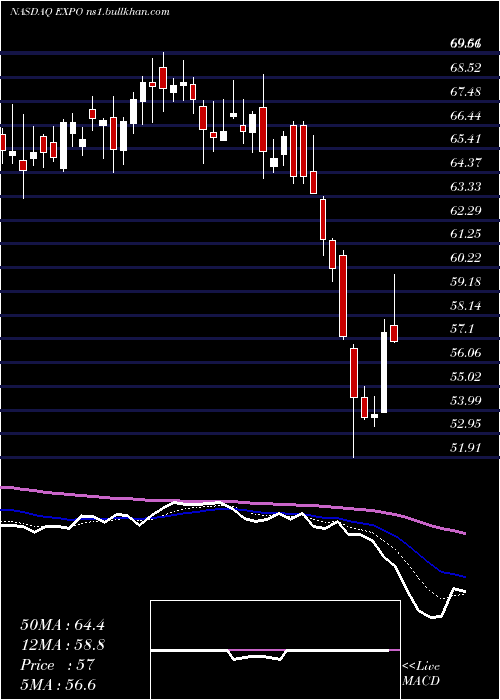The height and width of the screenshot is (700, 500).
Task: Click the 60.22 price axis label
Action: [x=466, y=258]
